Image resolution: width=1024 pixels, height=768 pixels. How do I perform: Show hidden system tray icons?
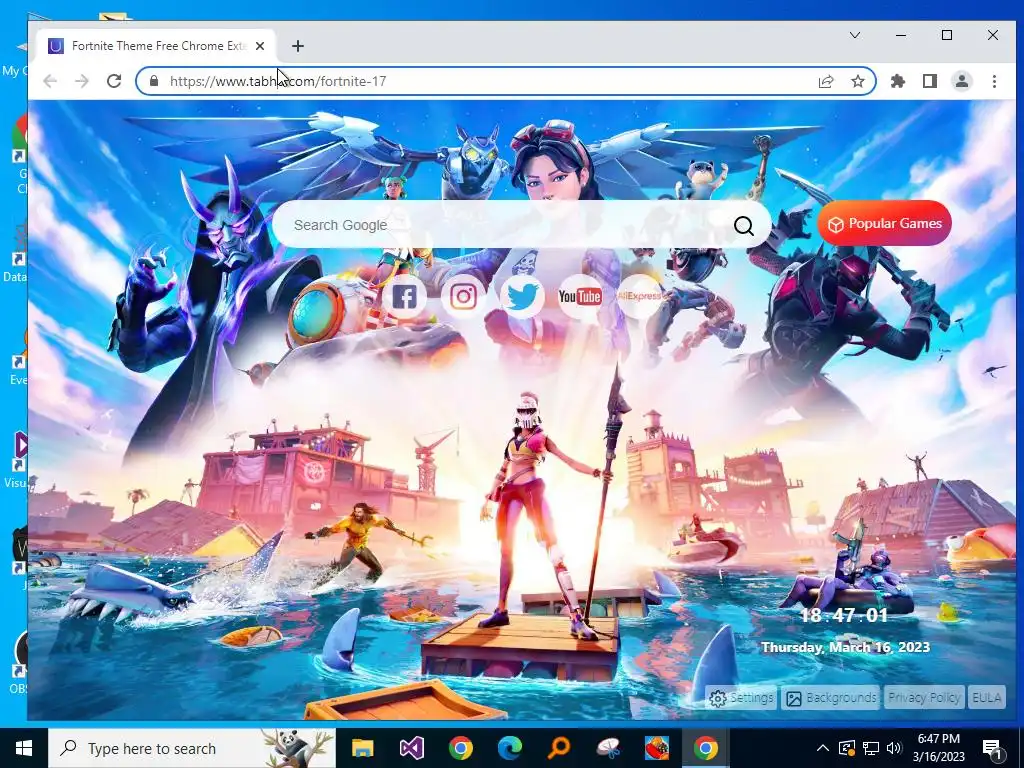click(x=823, y=748)
